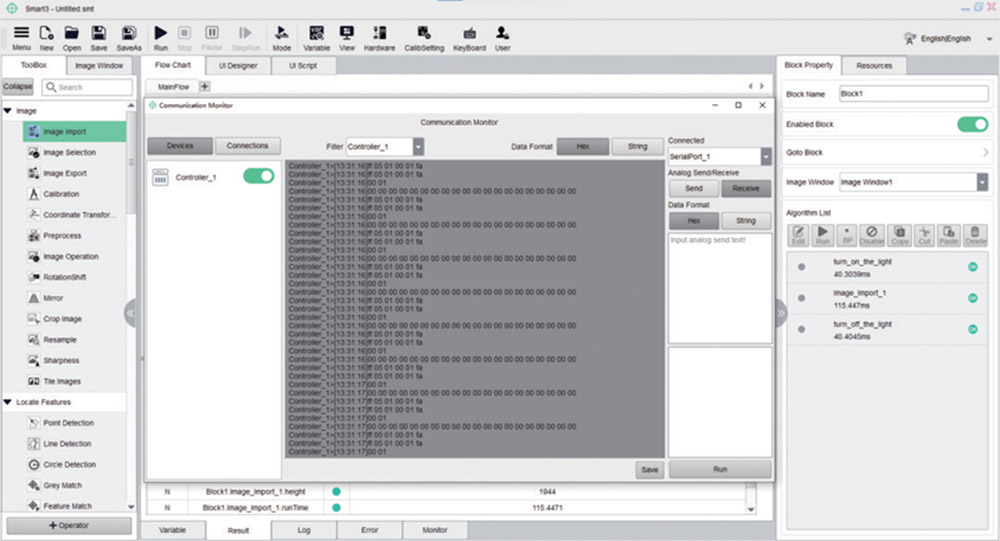The image size is (1000, 541).
Task: Add a new flow tab with plus
Action: click(205, 86)
